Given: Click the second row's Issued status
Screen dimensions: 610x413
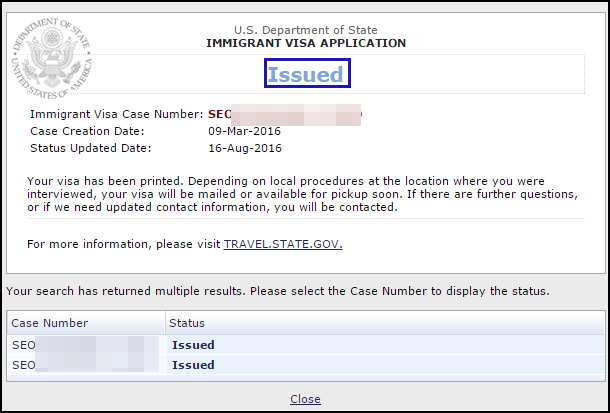Looking at the screenshot, I should (193, 365).
